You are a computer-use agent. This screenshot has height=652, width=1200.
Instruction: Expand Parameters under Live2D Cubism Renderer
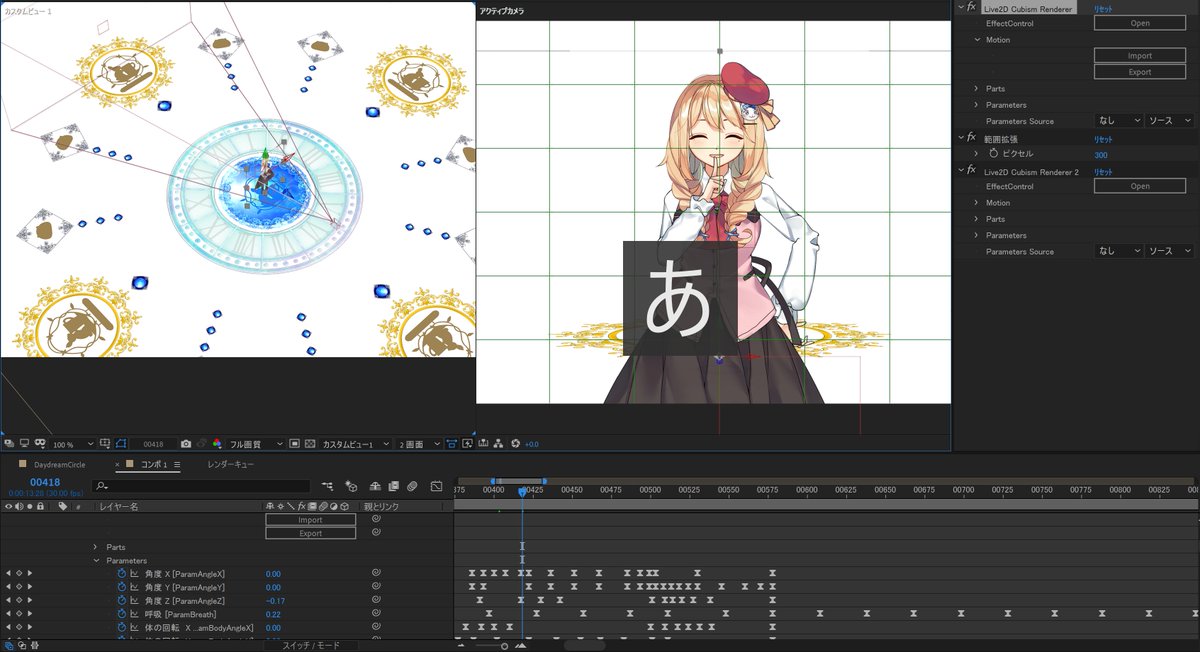coord(977,105)
